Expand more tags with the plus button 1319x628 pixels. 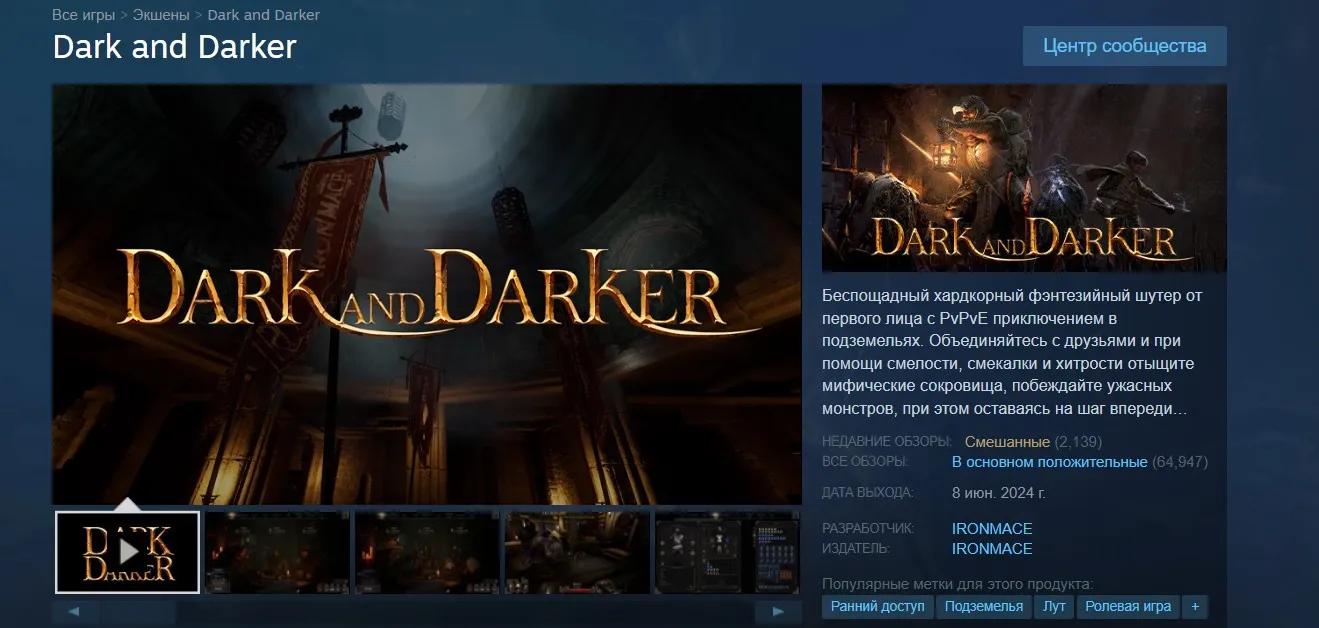(1194, 606)
